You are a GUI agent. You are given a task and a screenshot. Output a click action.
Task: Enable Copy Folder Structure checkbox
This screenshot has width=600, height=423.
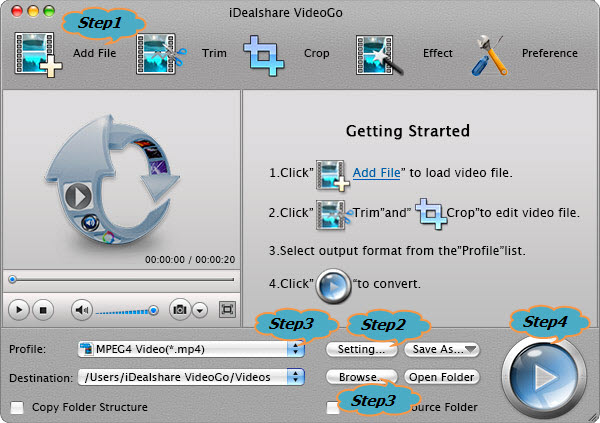[17, 407]
